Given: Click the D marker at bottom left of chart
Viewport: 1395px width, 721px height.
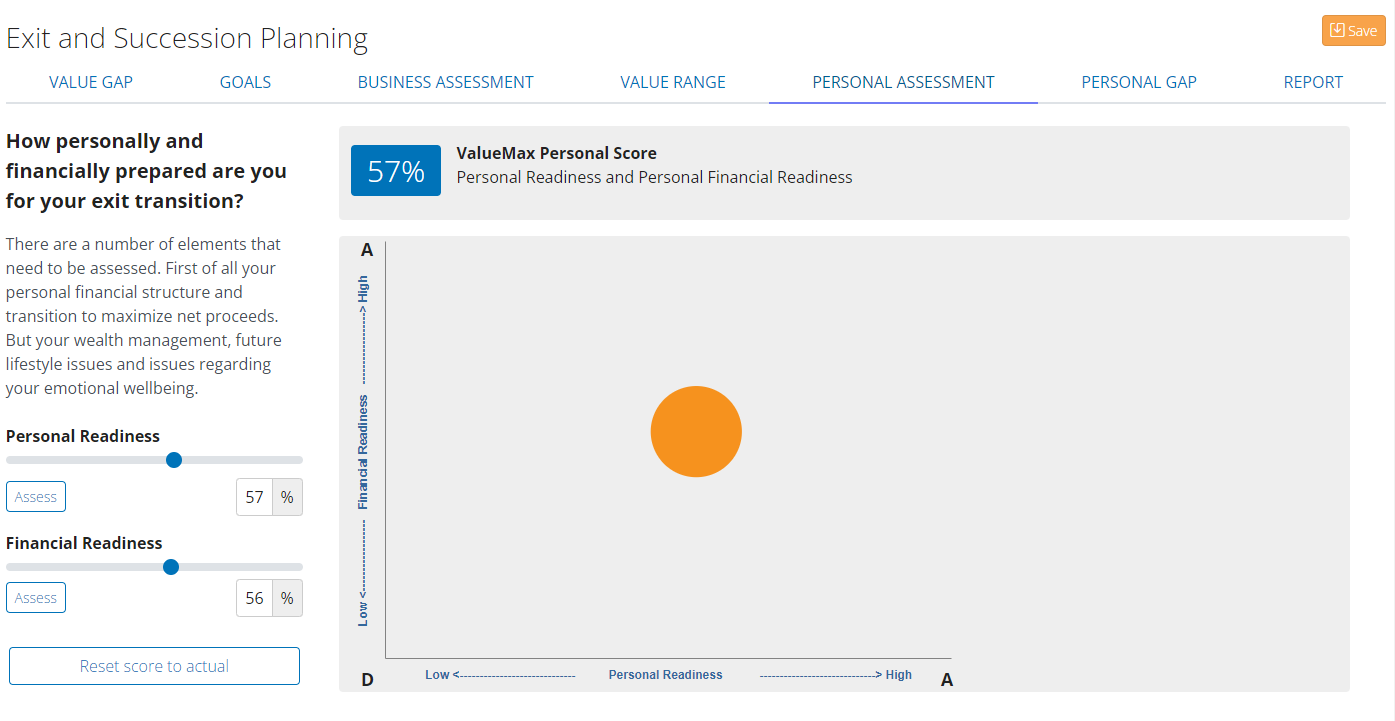Looking at the screenshot, I should (367, 678).
